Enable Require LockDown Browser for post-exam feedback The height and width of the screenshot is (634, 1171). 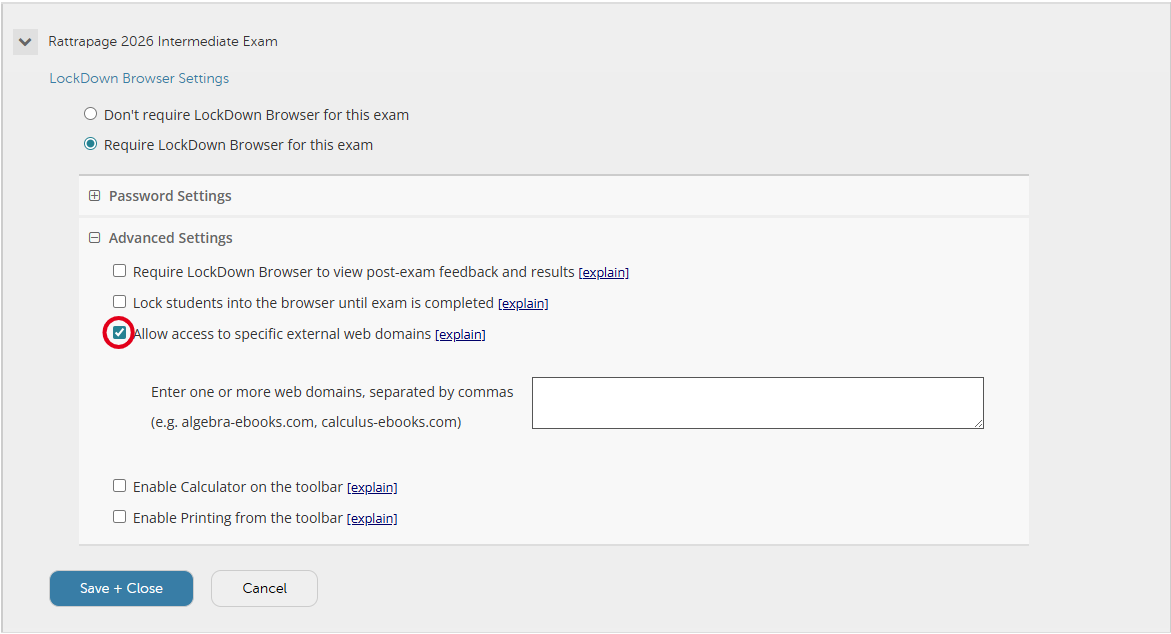(x=120, y=271)
